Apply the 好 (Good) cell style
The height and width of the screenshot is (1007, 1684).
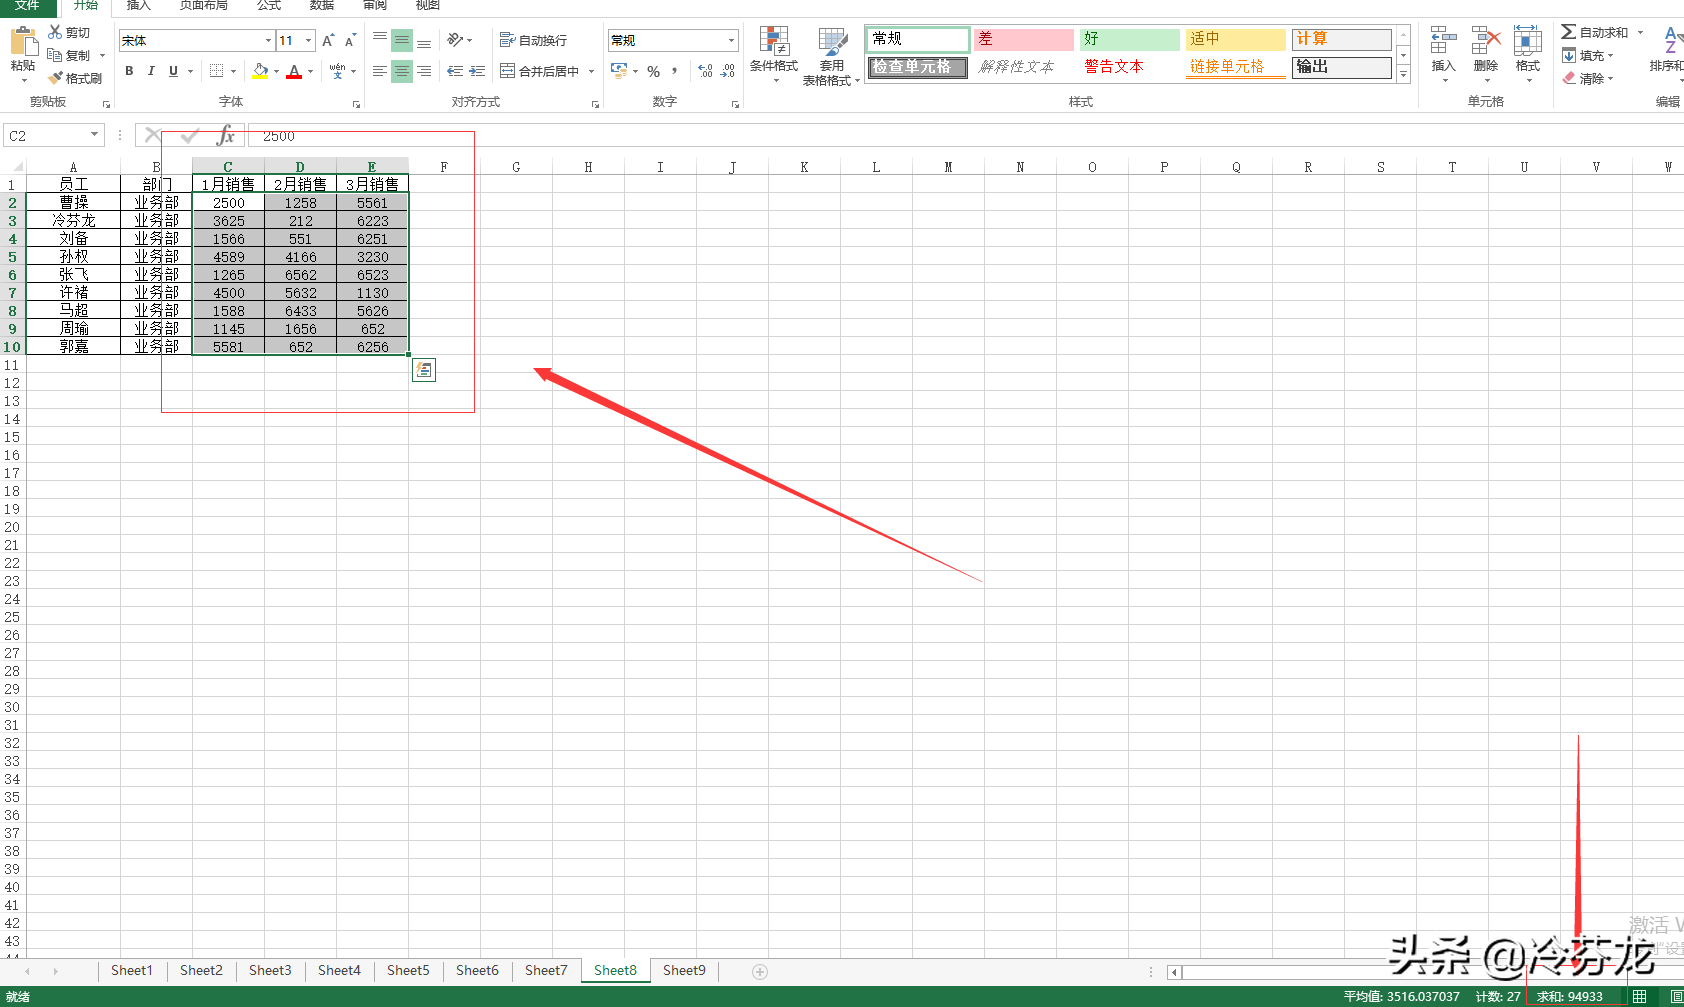click(x=1129, y=39)
